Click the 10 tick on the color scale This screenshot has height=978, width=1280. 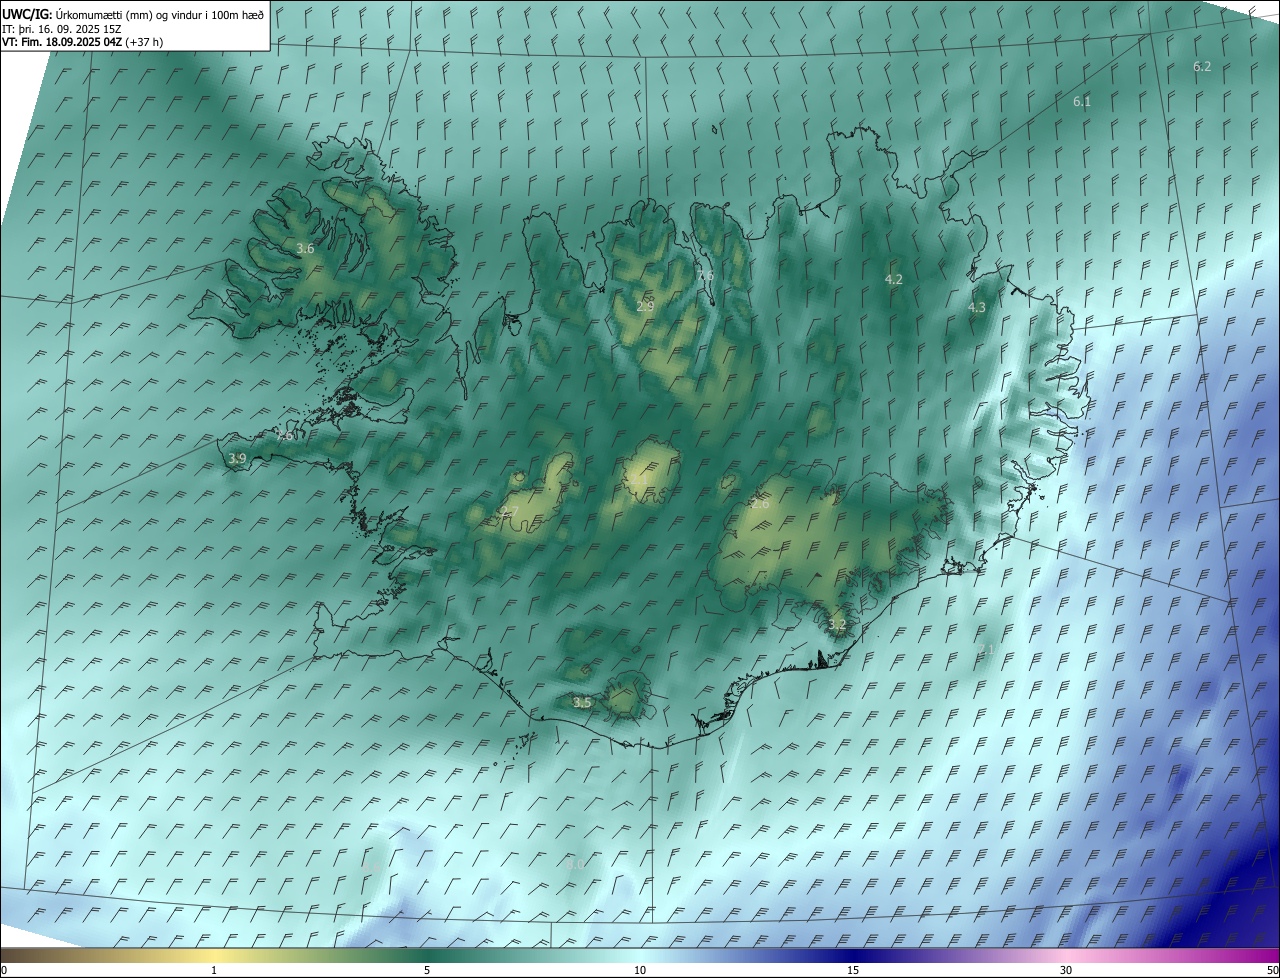(640, 970)
